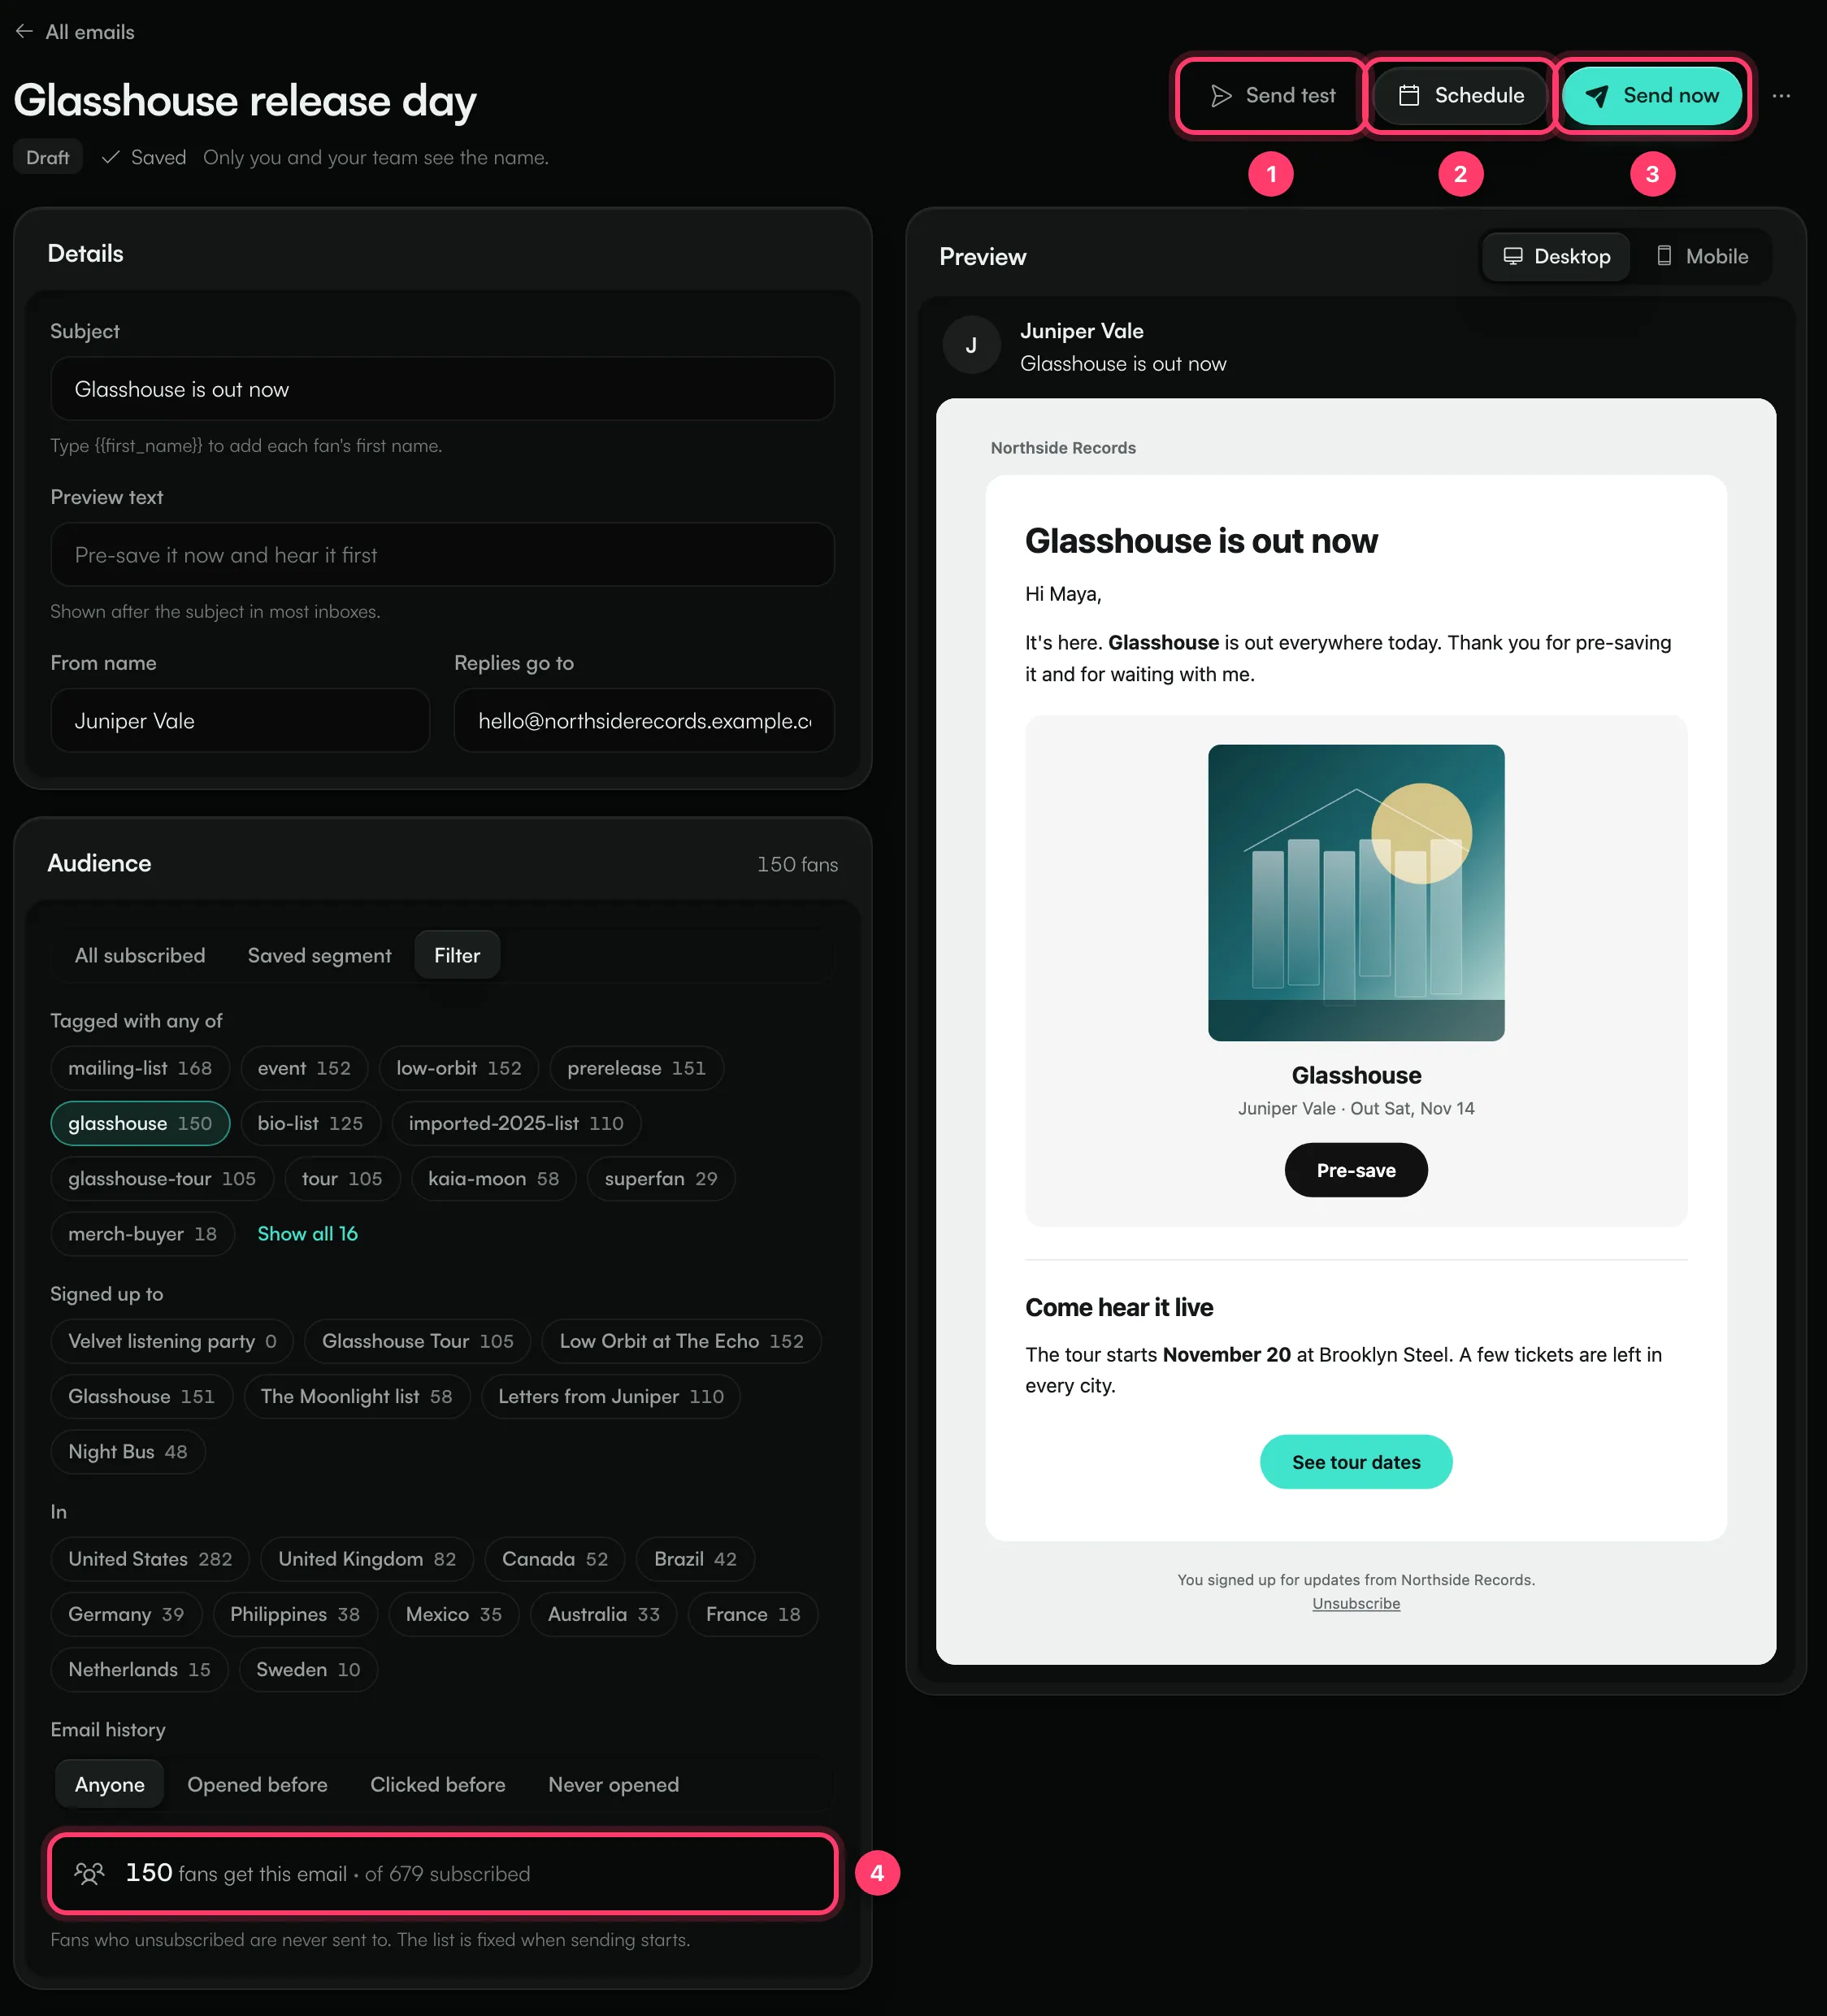Select the Filter audience tab
1827x2016 pixels.
(457, 956)
